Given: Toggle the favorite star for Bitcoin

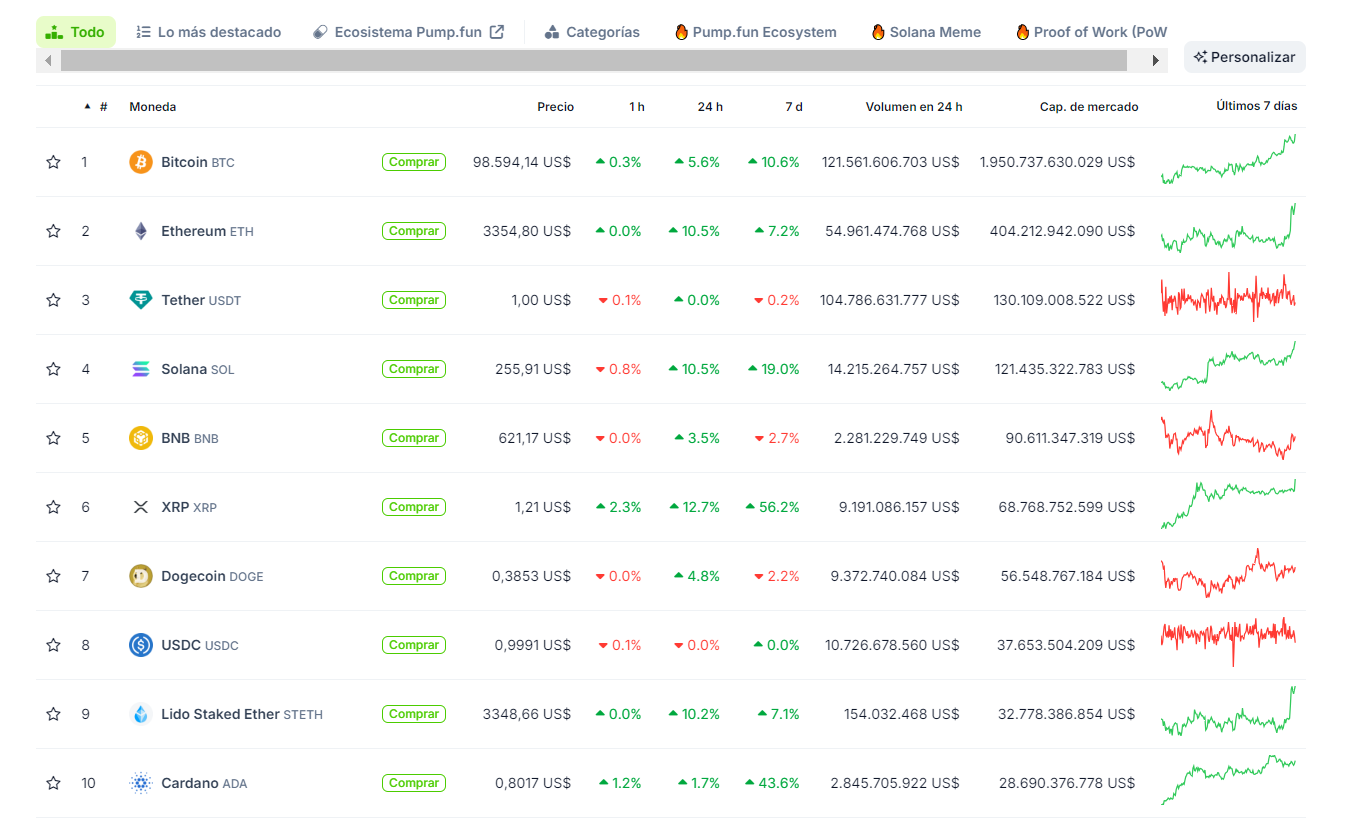Looking at the screenshot, I should click(53, 162).
